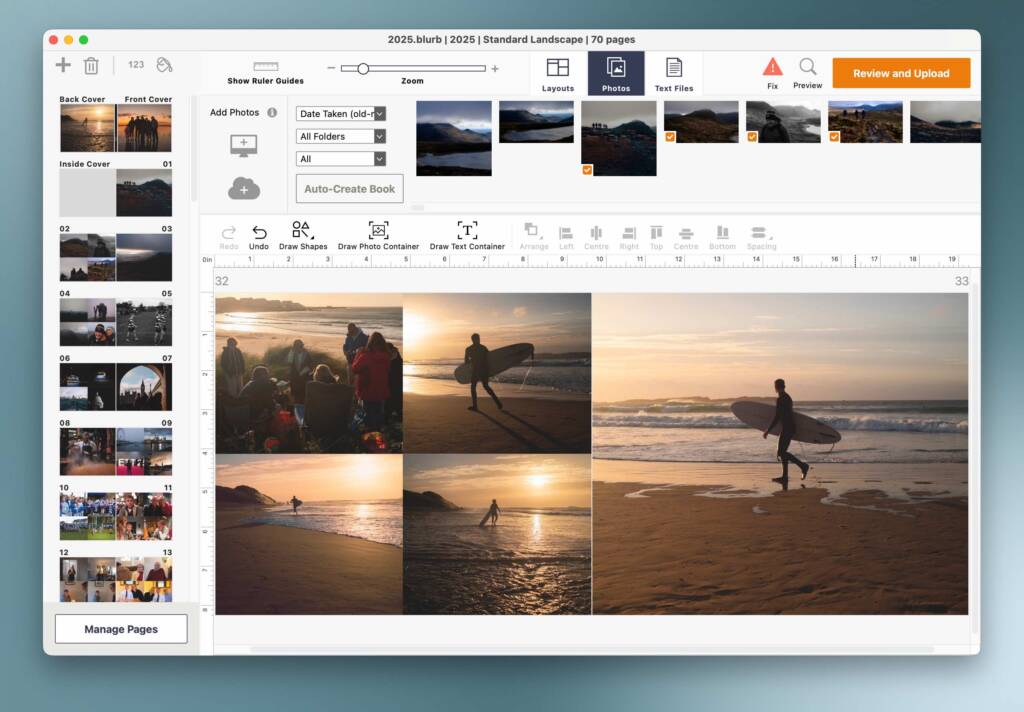Screen dimensions: 1024x712
Task: Select the bottom-left beach sunset photo
Action: pos(309,534)
